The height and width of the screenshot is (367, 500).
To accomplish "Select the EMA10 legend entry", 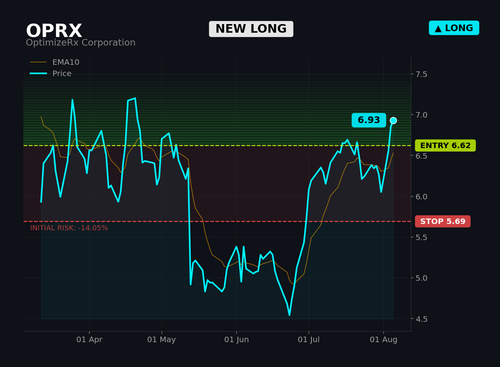I will pos(55,62).
